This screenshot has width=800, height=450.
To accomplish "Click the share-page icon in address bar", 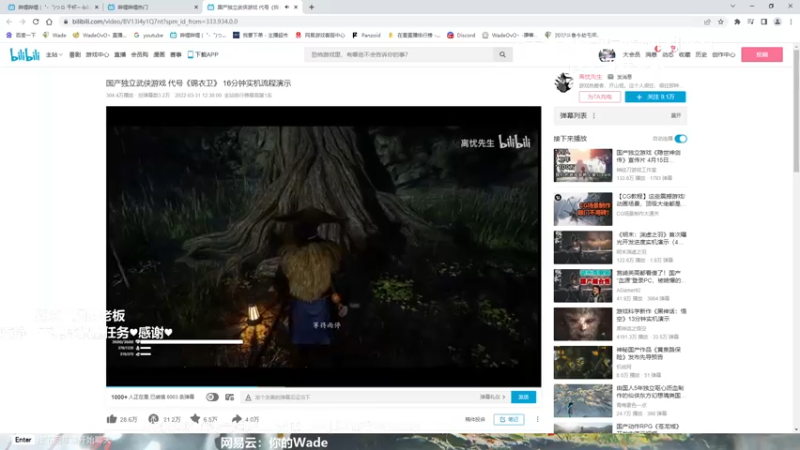I will 707,21.
